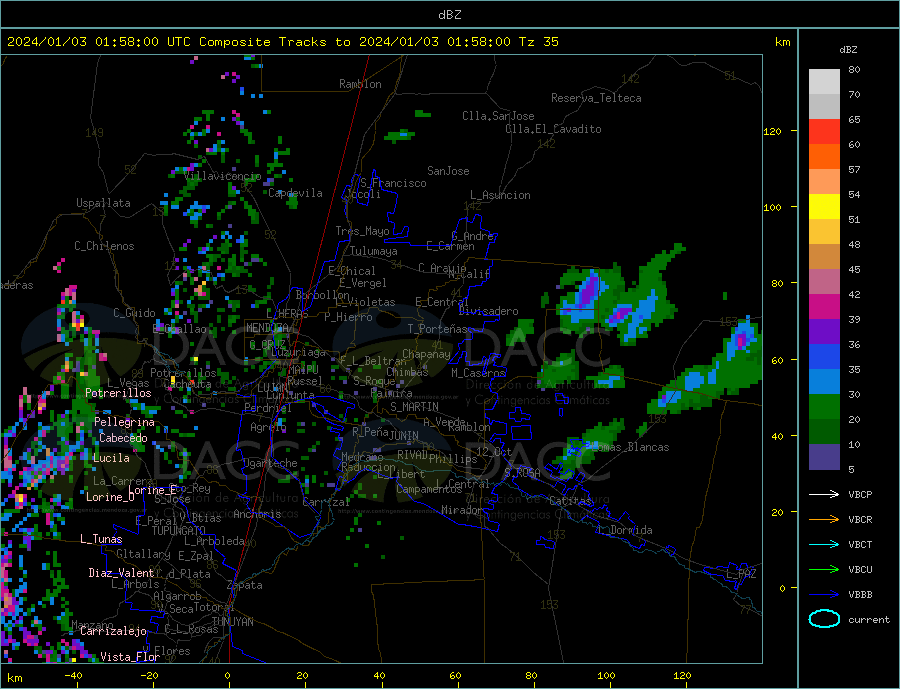Click the 'Tulumaya' map label
The height and width of the screenshot is (689, 900).
[374, 251]
